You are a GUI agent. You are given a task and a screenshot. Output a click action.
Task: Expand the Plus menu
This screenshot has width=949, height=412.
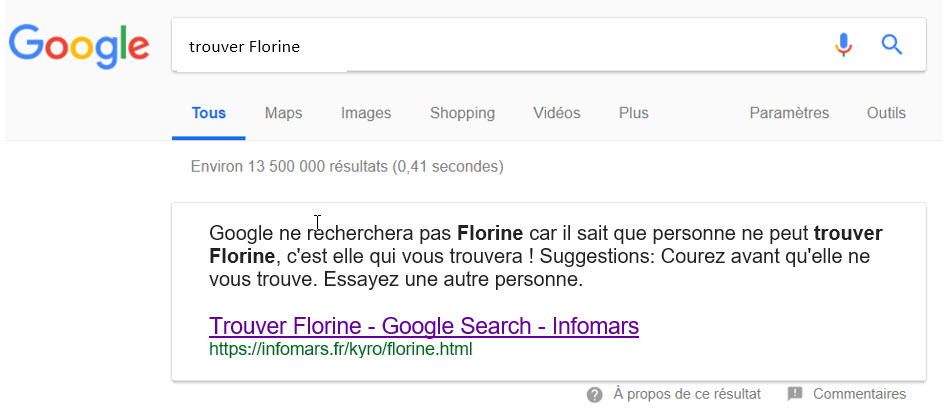633,113
